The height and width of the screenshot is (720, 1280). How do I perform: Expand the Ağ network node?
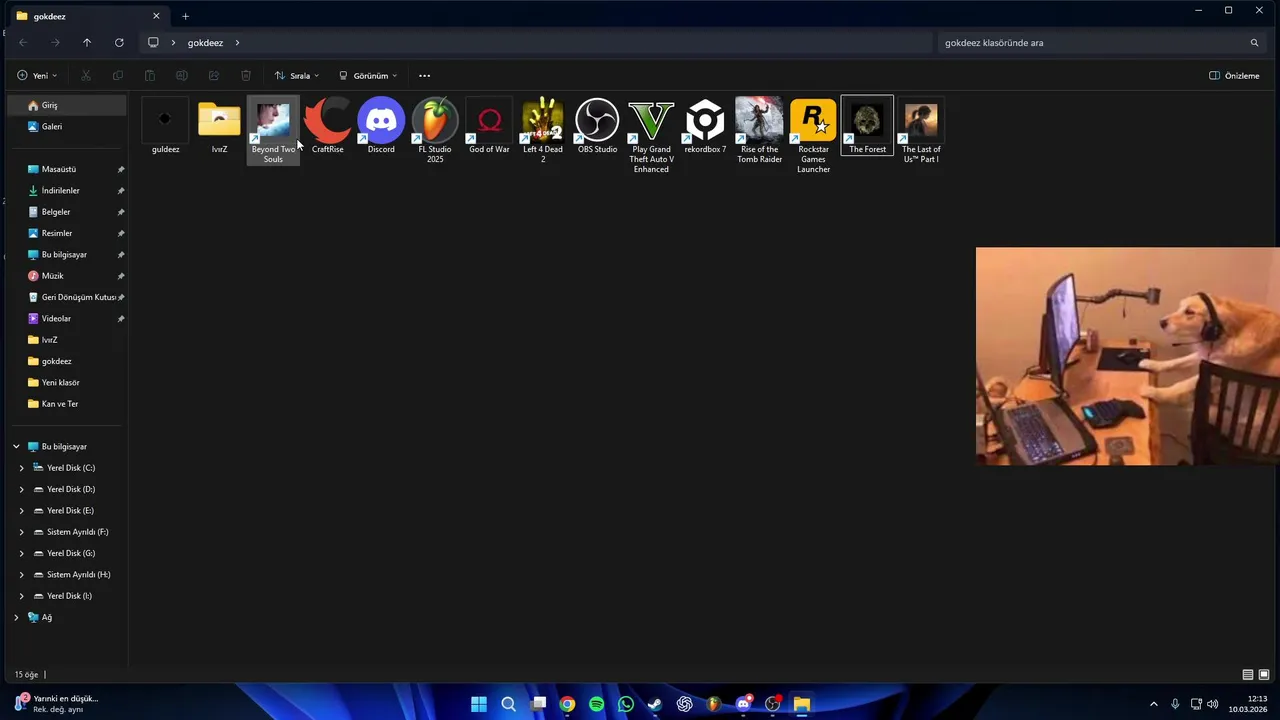[x=16, y=617]
